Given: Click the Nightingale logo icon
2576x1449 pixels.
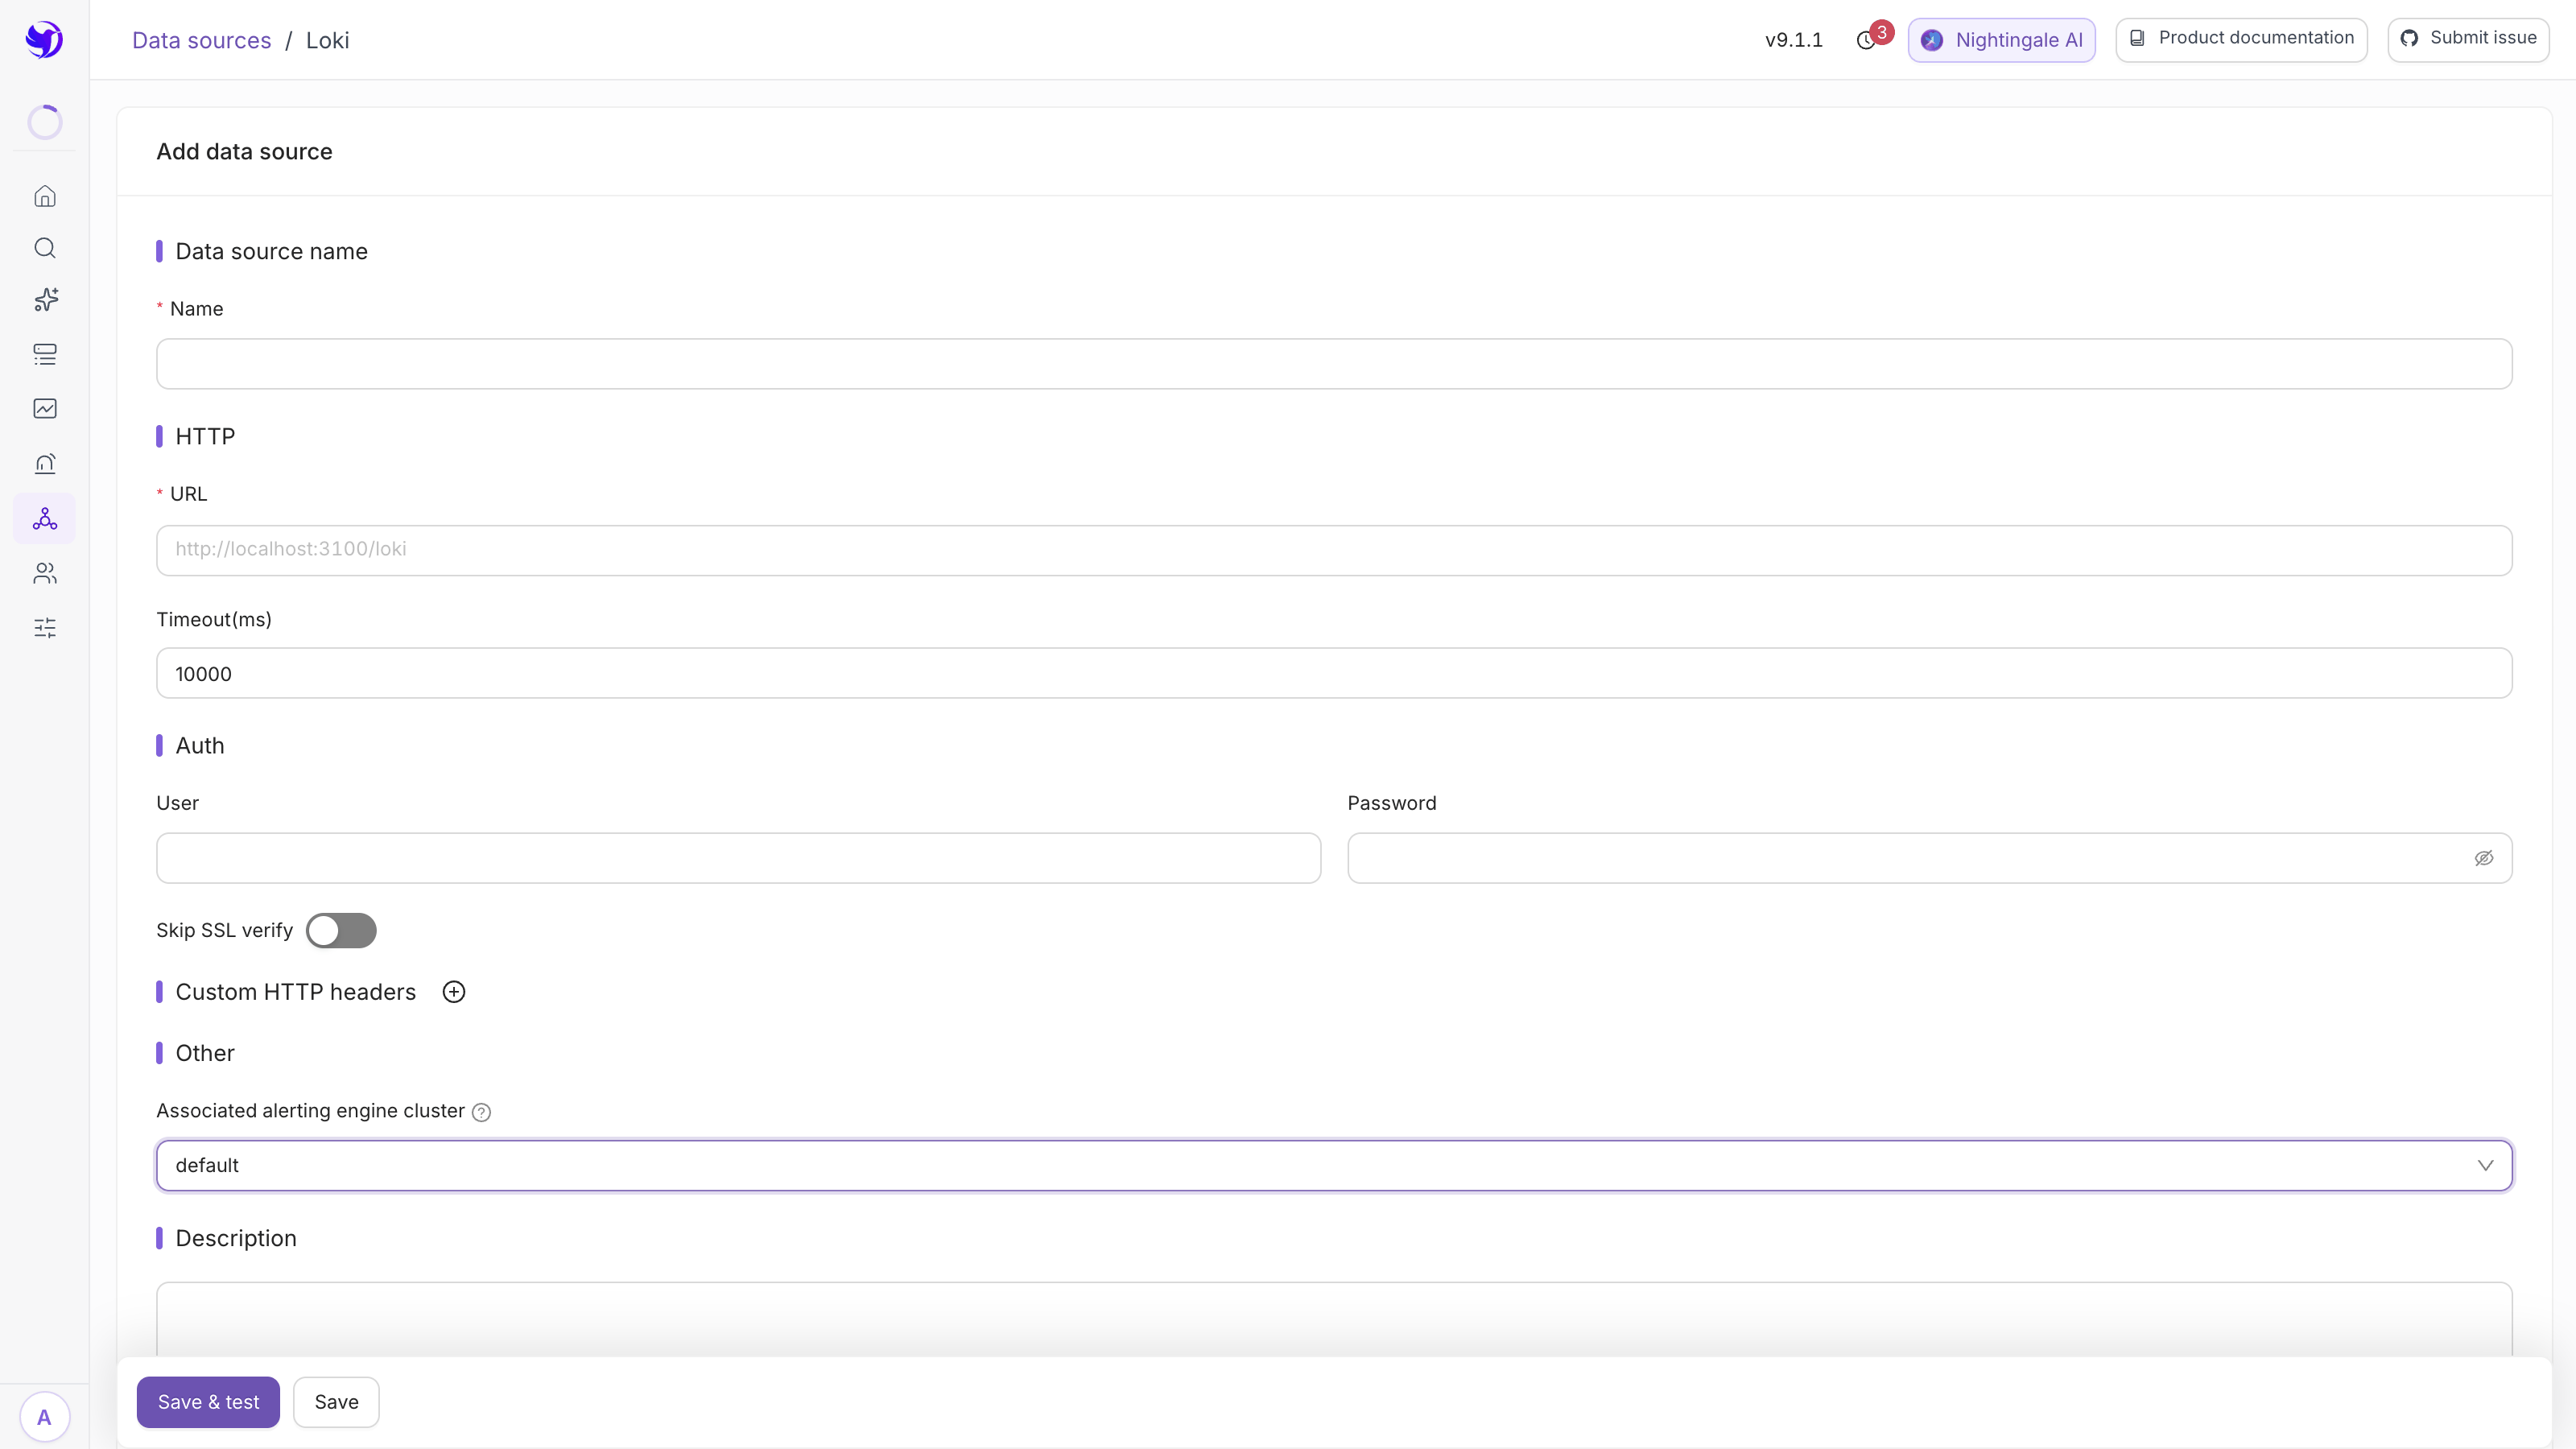Looking at the screenshot, I should pyautogui.click(x=44, y=40).
